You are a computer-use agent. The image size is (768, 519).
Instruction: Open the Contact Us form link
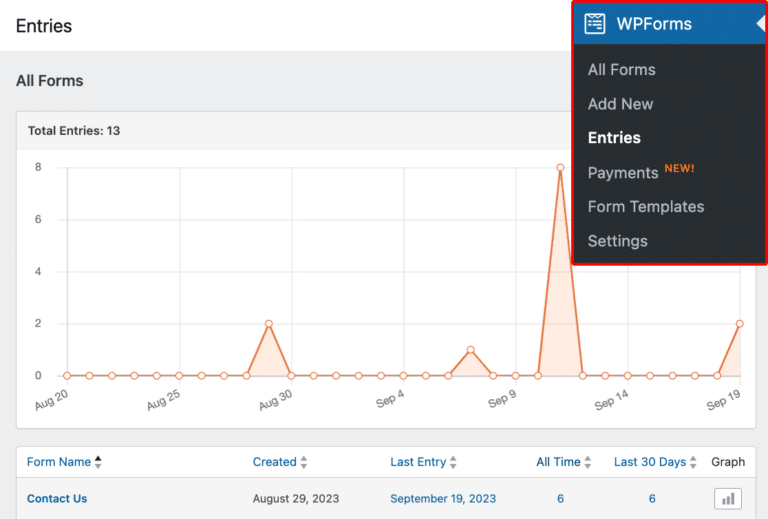(57, 498)
